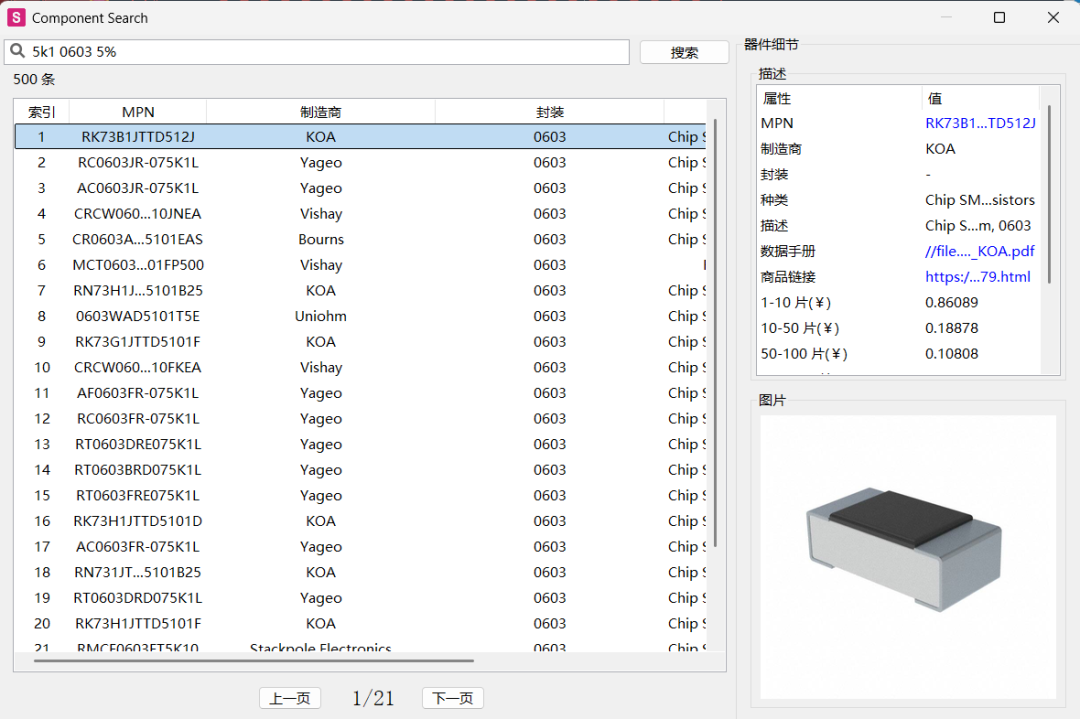Click the 1-10 片 price value 0.86089
The height and width of the screenshot is (719, 1080).
pyautogui.click(x=951, y=302)
